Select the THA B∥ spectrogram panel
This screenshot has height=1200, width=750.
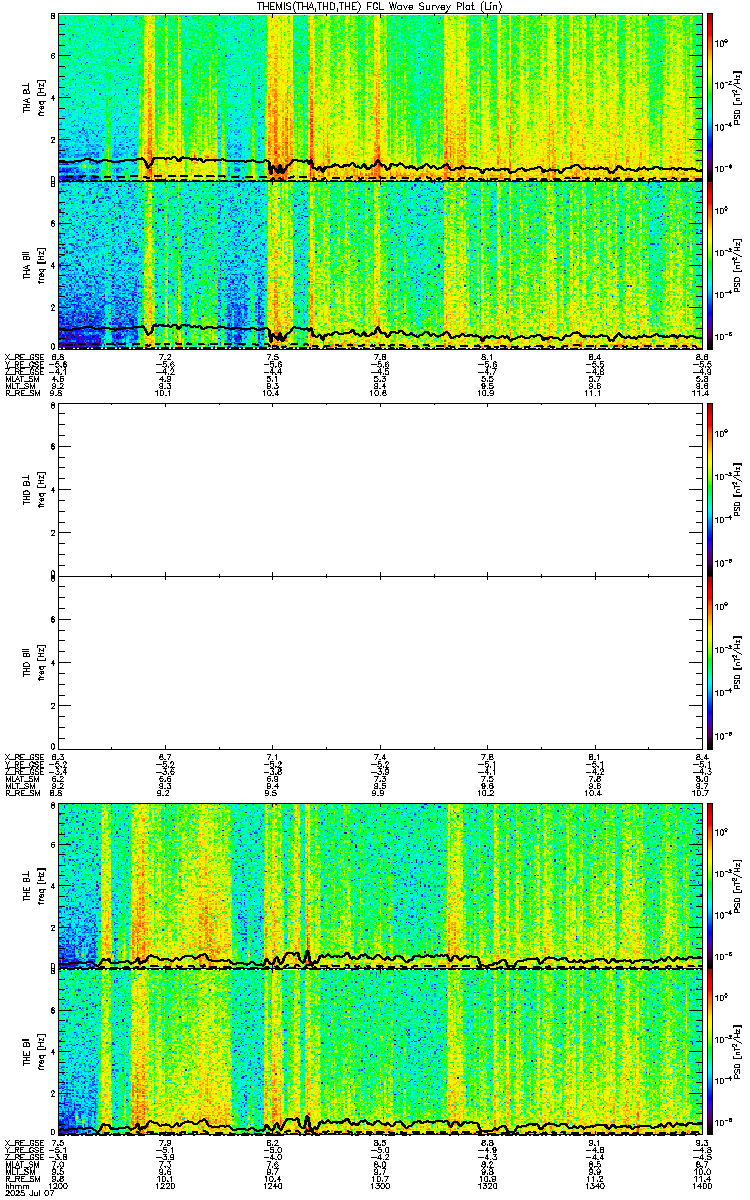[x=380, y=265]
